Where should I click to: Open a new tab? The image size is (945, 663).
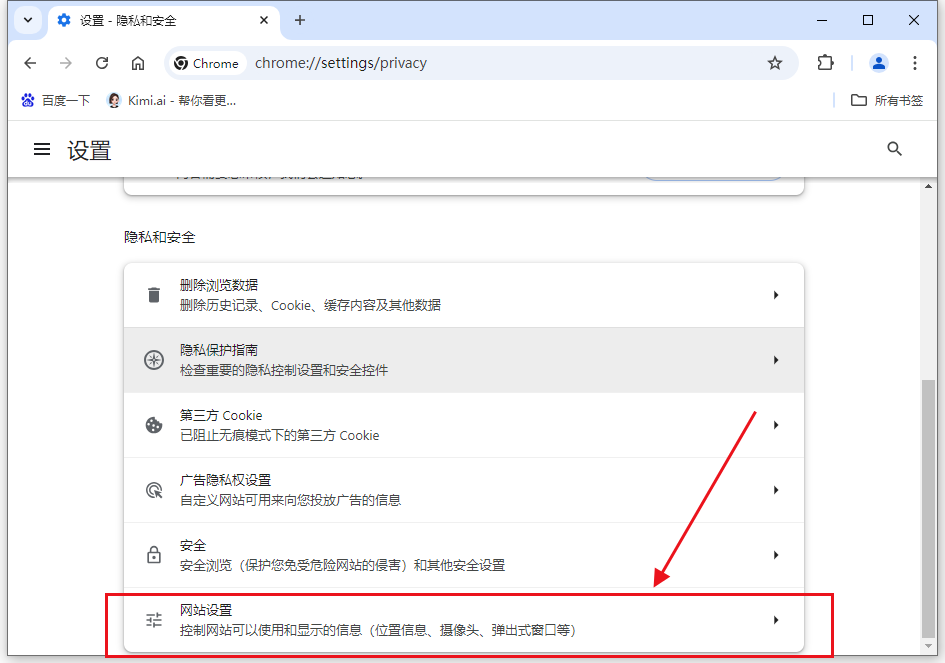[300, 20]
